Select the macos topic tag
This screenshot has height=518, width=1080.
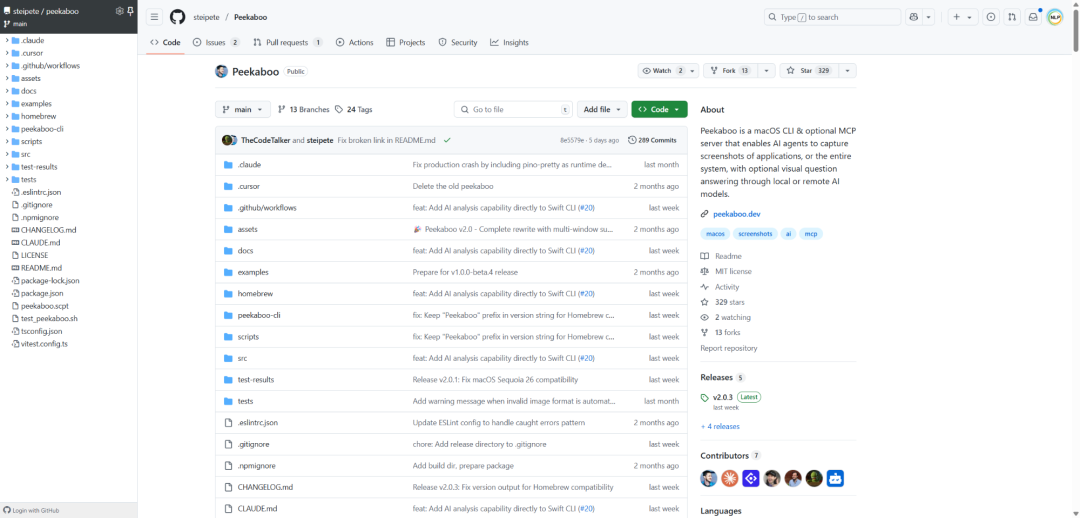[x=715, y=234]
